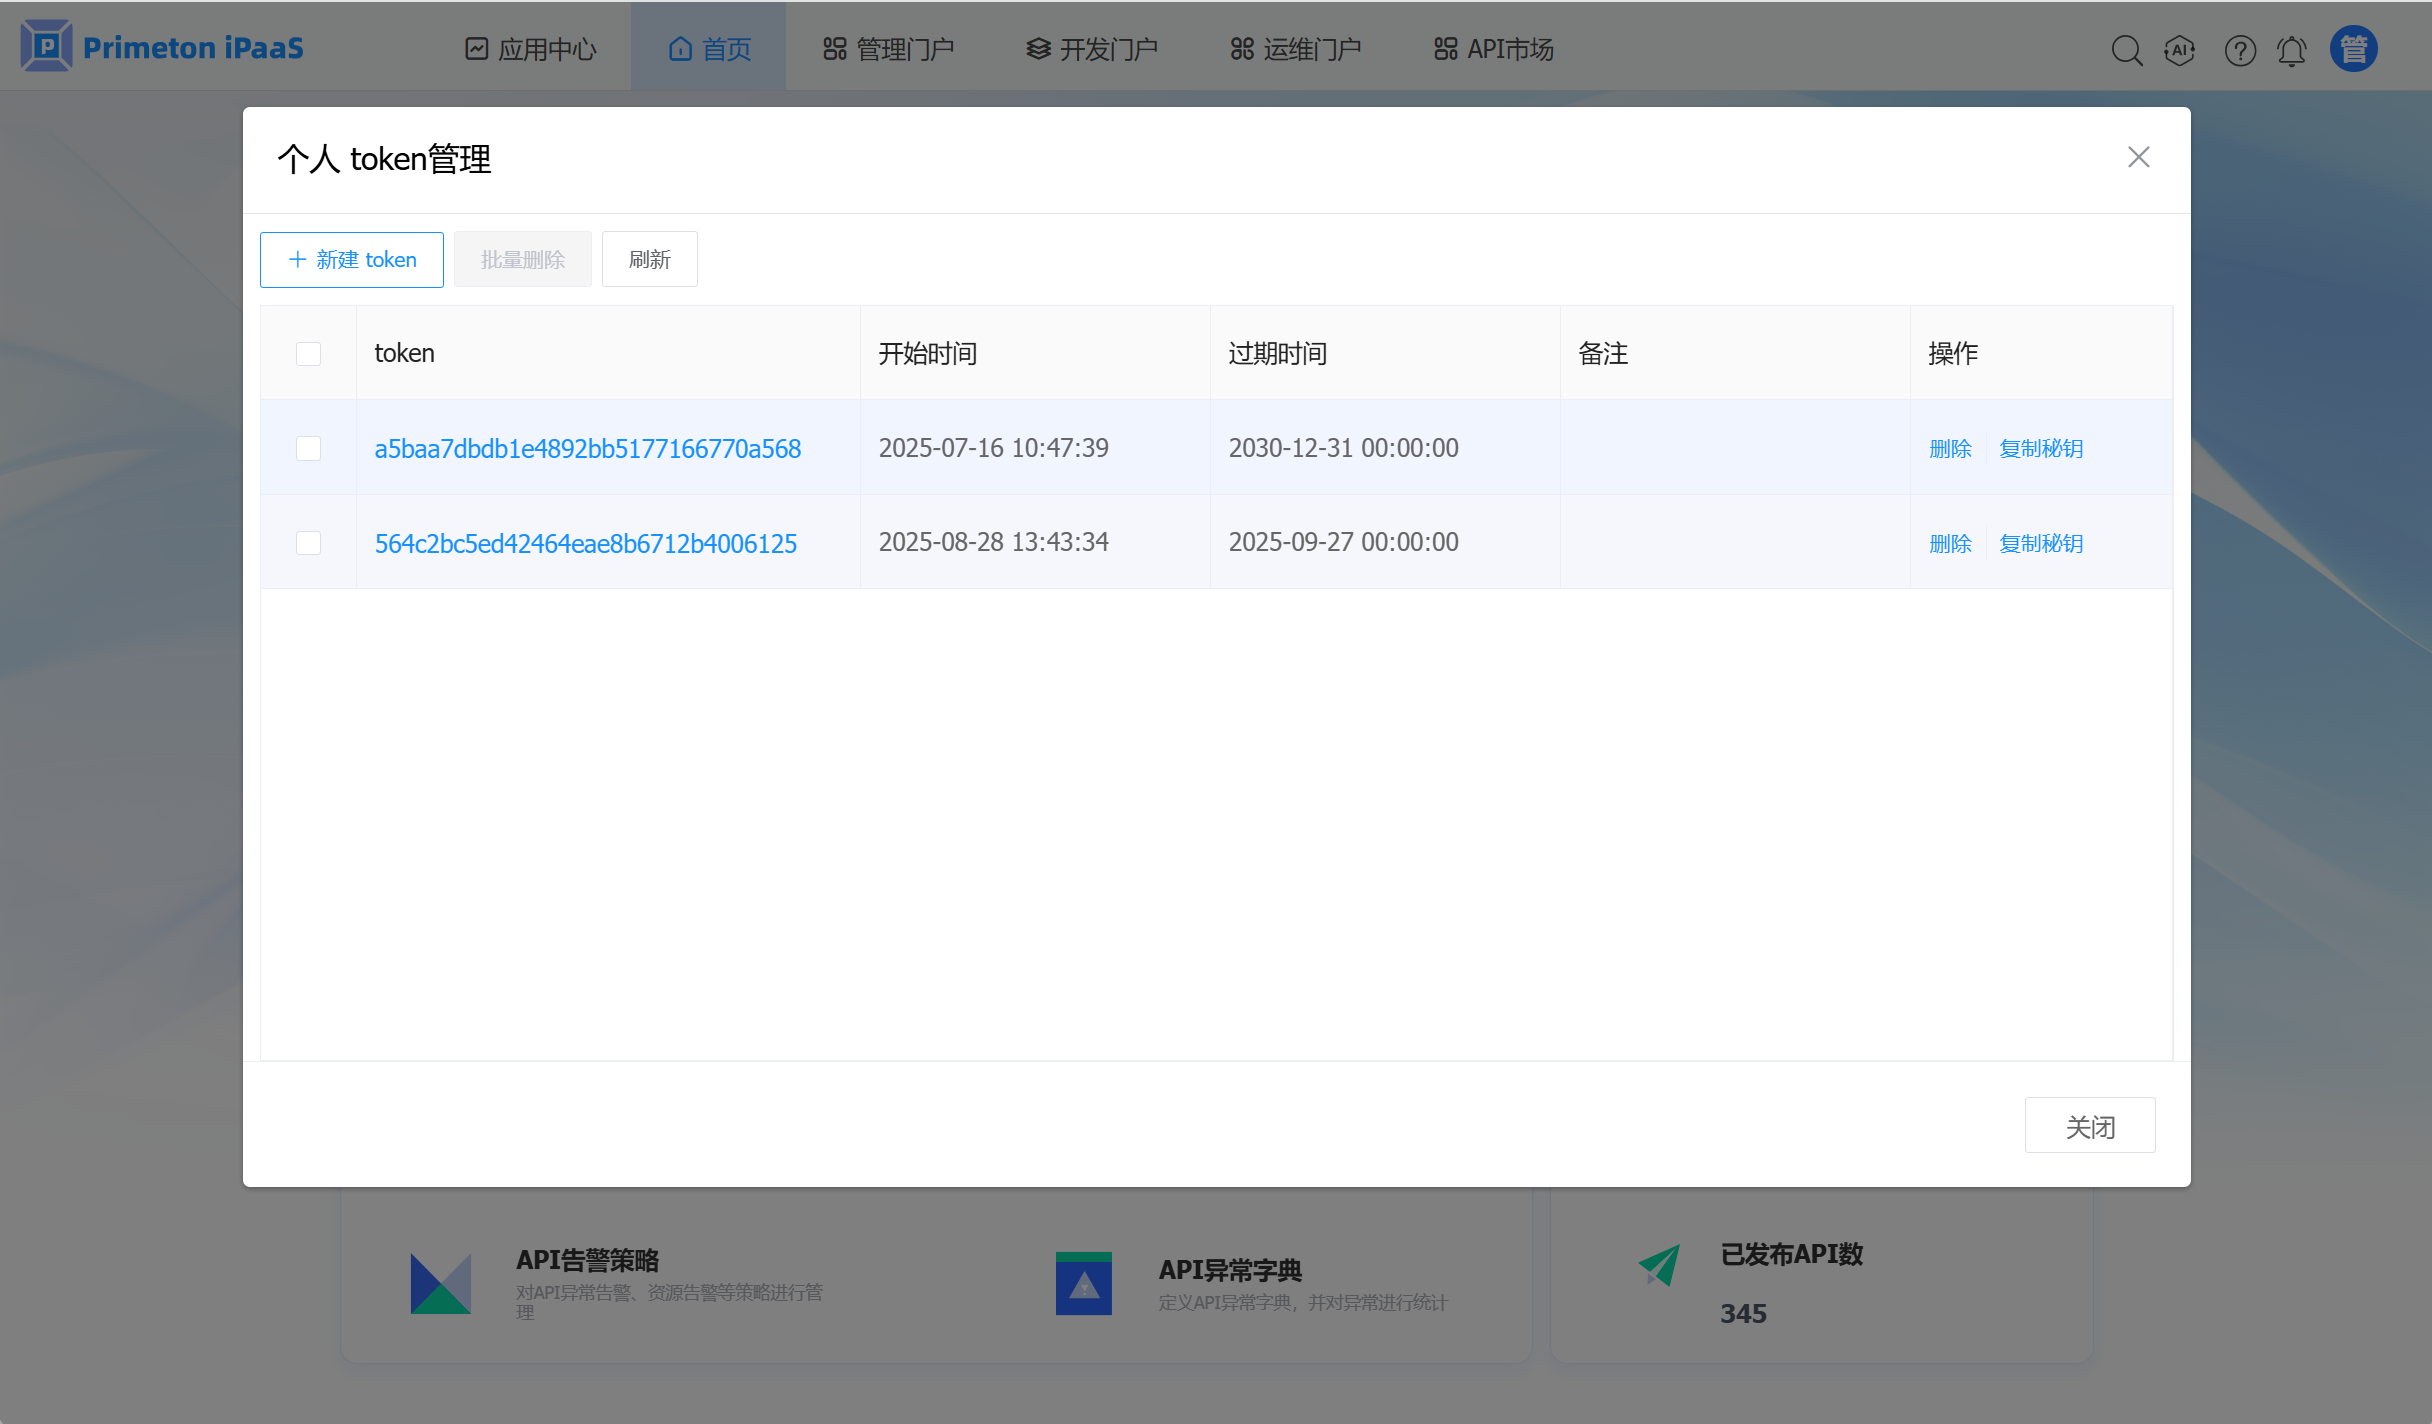Open the 应用中心 menu item
2432x1424 pixels.
[531, 49]
